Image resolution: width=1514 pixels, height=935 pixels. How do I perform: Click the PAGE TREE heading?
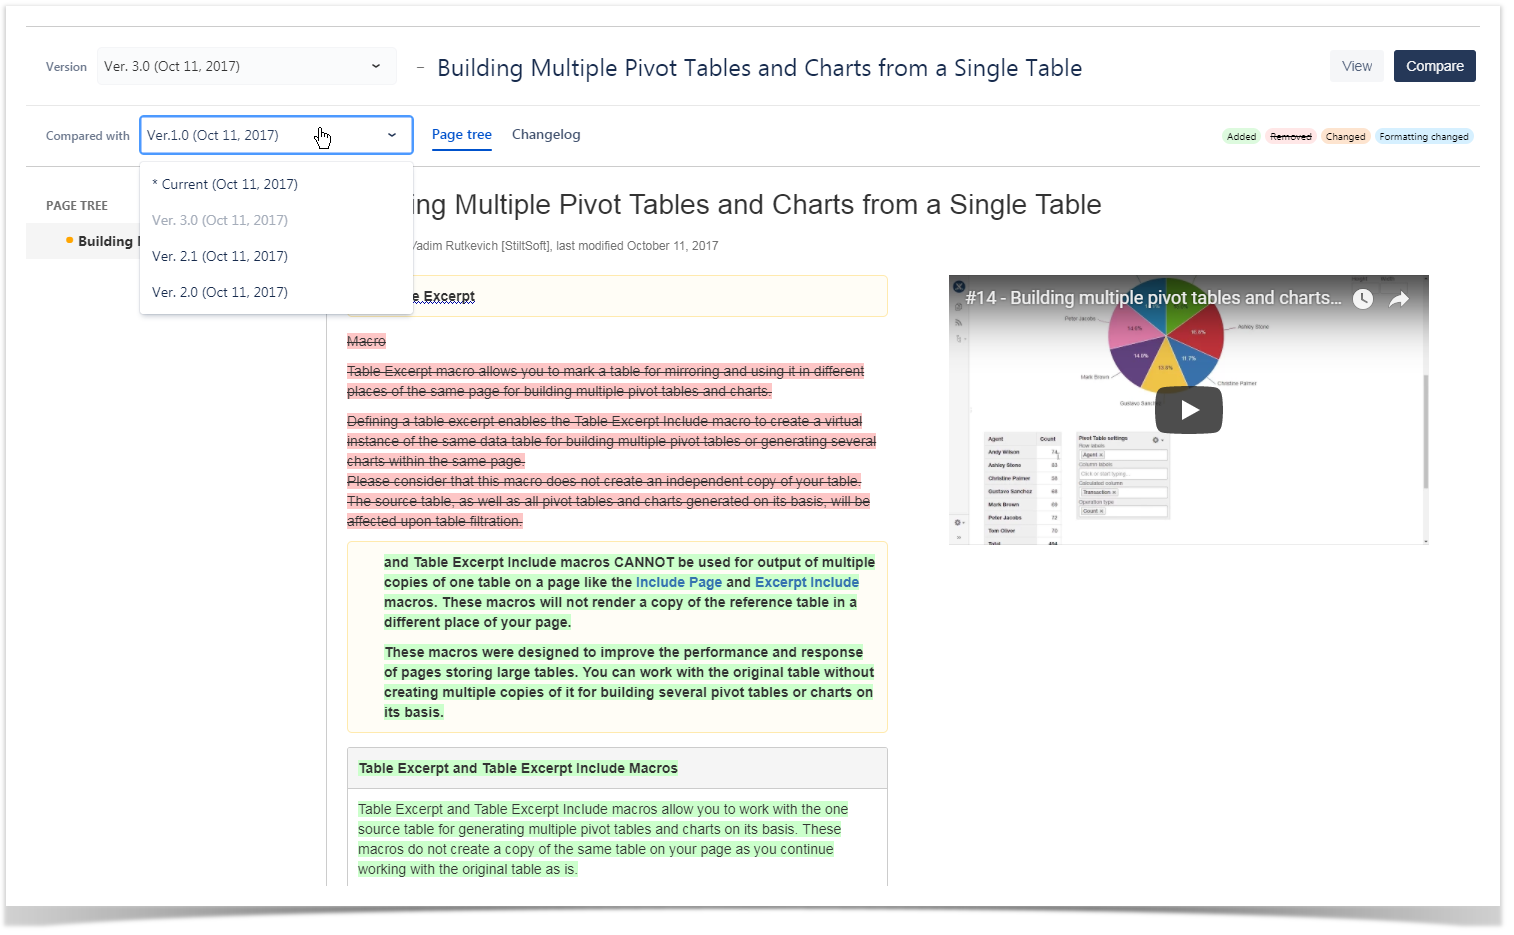click(77, 205)
